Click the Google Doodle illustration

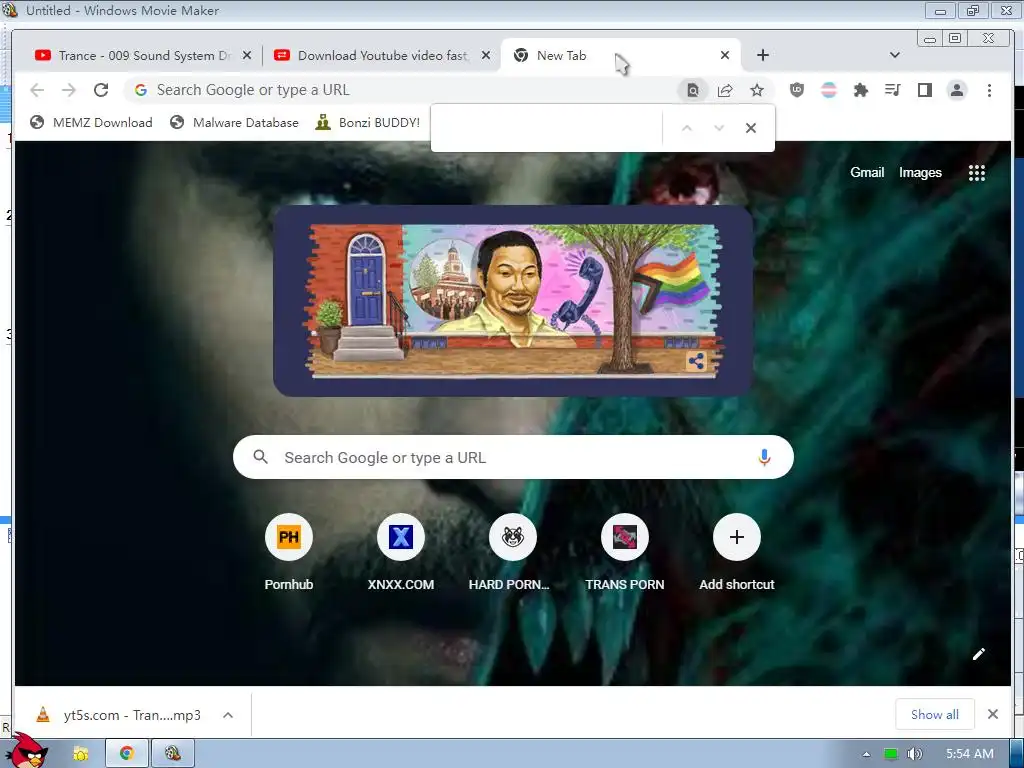[513, 300]
